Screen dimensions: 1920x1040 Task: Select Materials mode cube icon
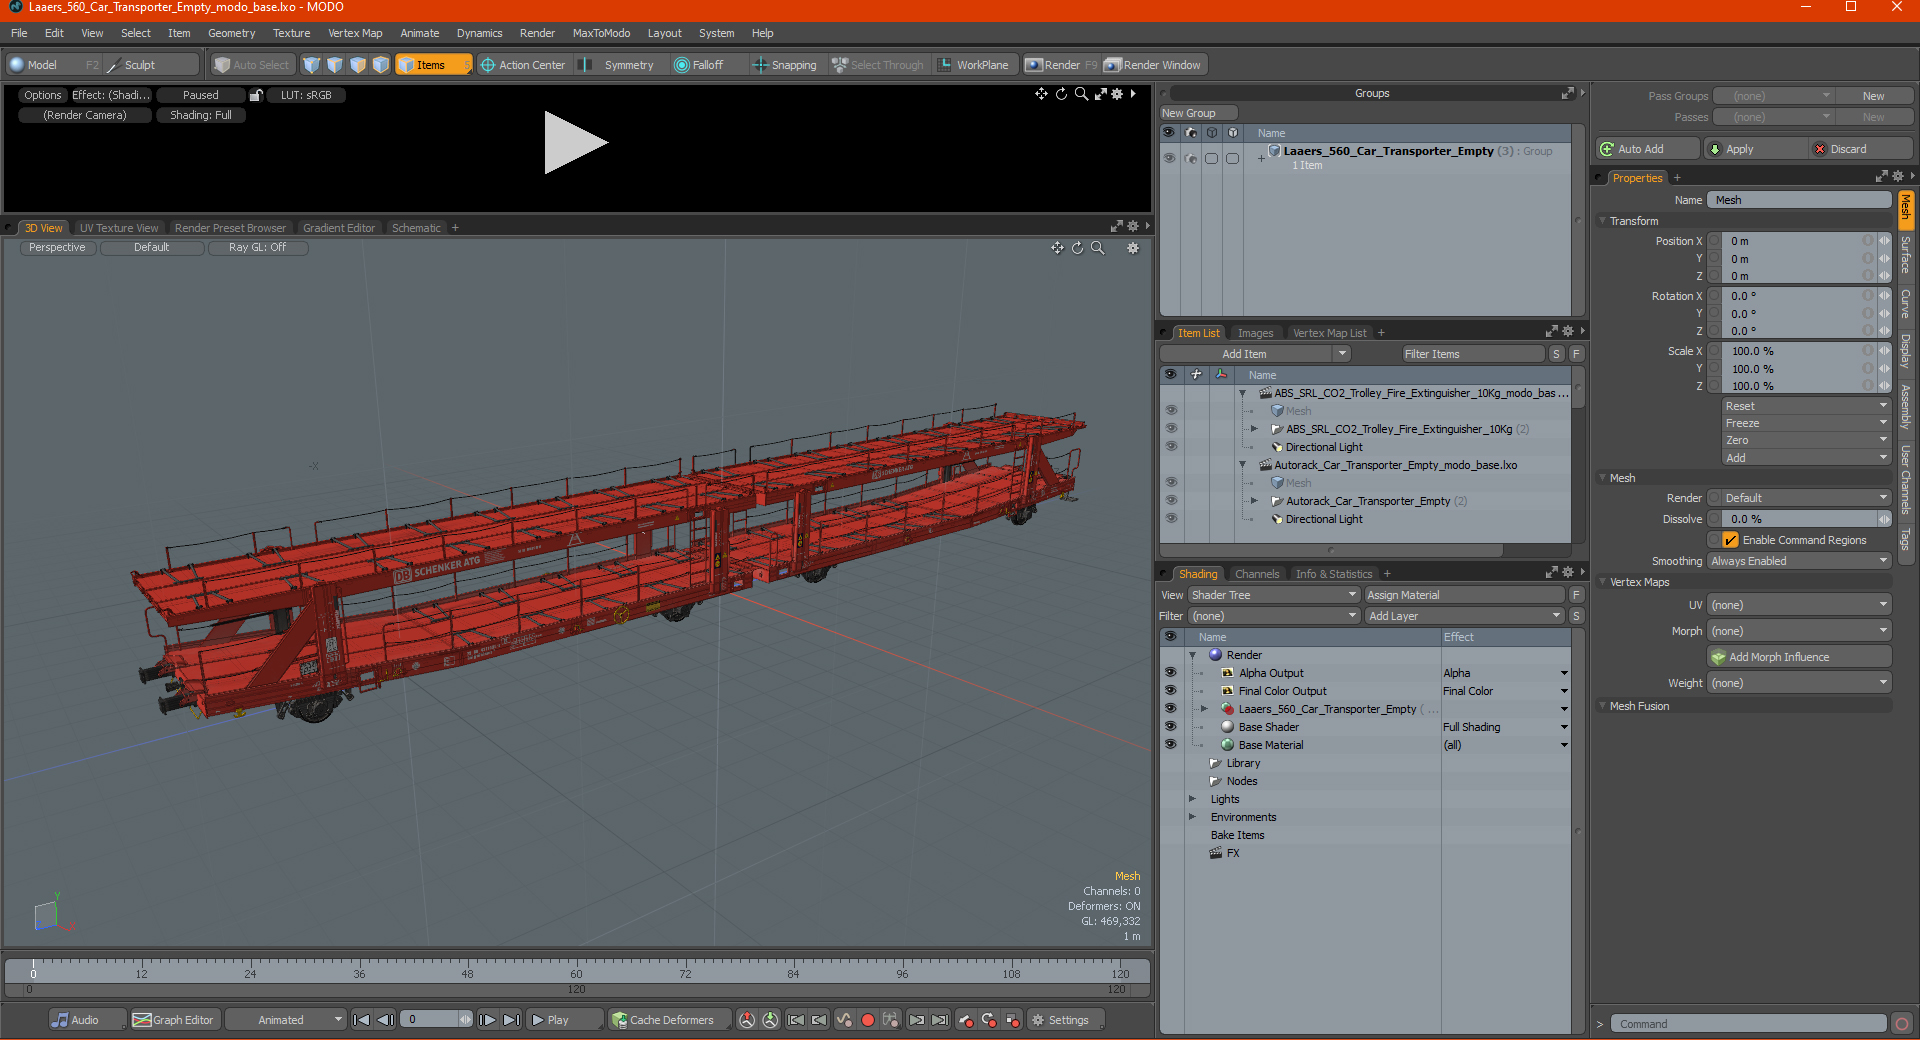[x=381, y=65]
